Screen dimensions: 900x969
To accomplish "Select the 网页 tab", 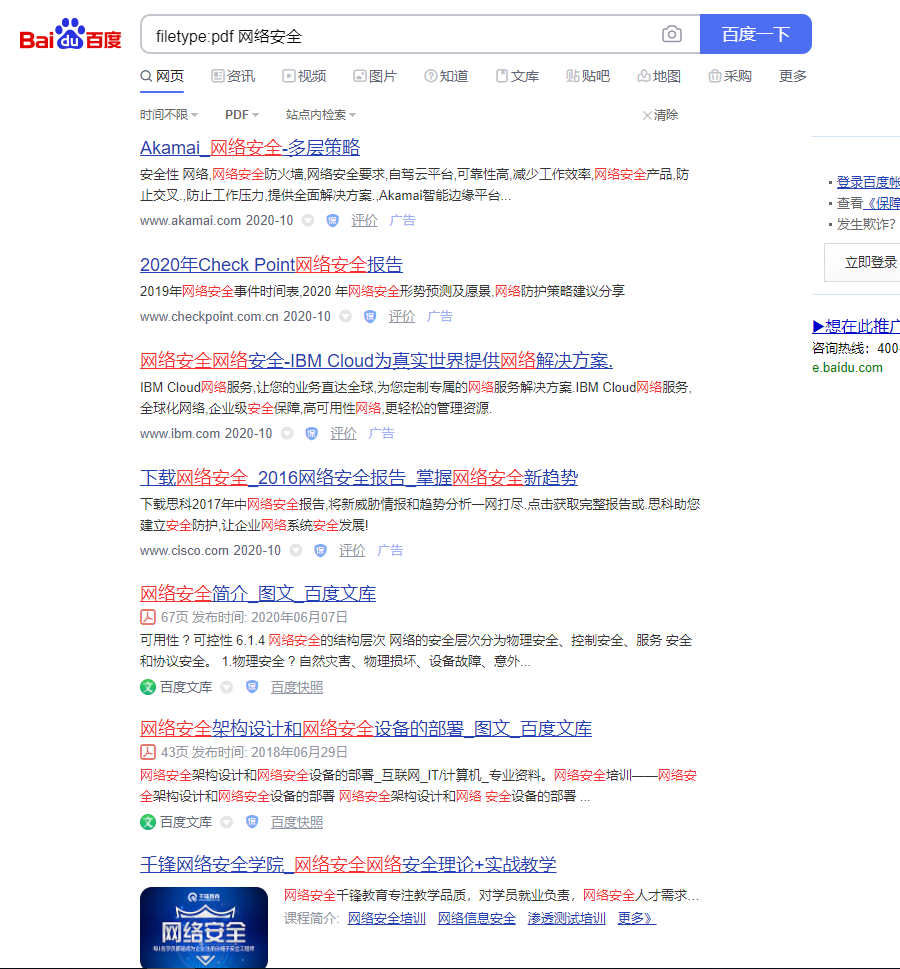I will (x=162, y=76).
